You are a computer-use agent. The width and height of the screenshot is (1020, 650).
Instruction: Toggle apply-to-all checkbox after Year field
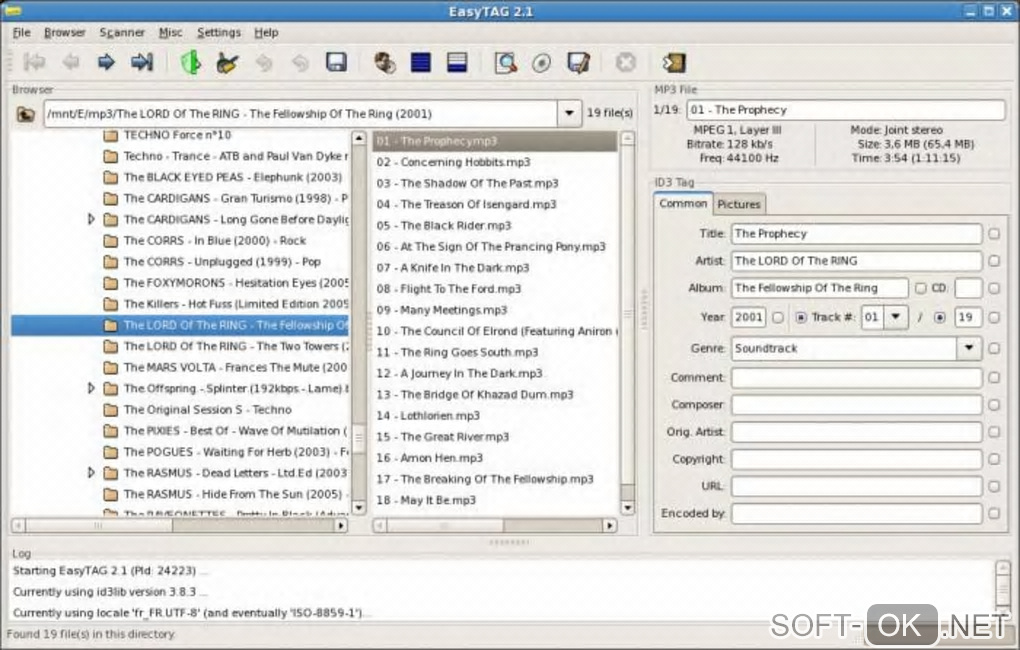pyautogui.click(x=778, y=318)
